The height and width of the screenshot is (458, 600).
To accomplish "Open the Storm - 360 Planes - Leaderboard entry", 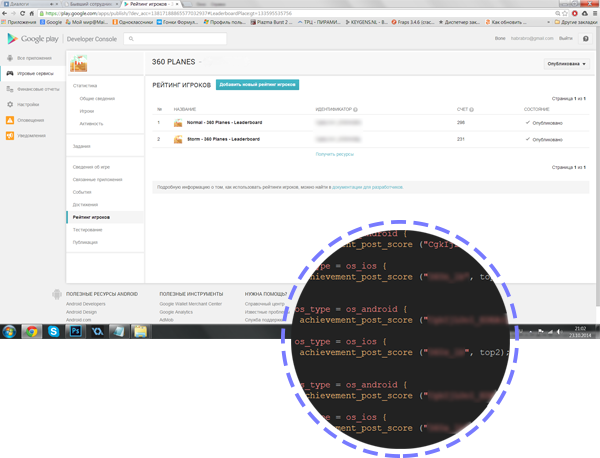I will tap(223, 139).
